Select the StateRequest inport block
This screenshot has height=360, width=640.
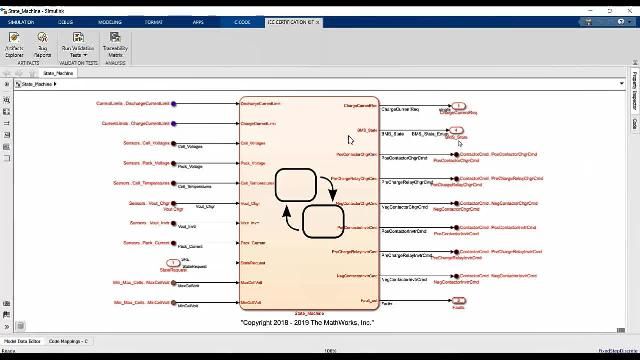click(173, 263)
